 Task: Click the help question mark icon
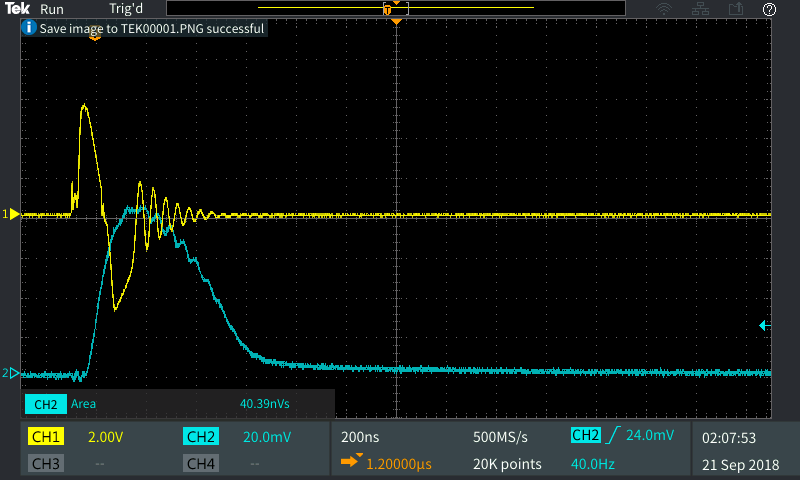coord(769,9)
